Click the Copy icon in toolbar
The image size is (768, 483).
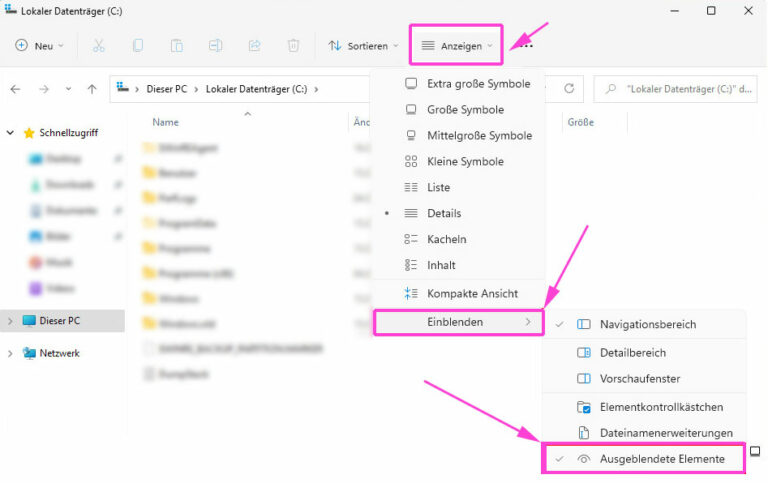pos(137,46)
